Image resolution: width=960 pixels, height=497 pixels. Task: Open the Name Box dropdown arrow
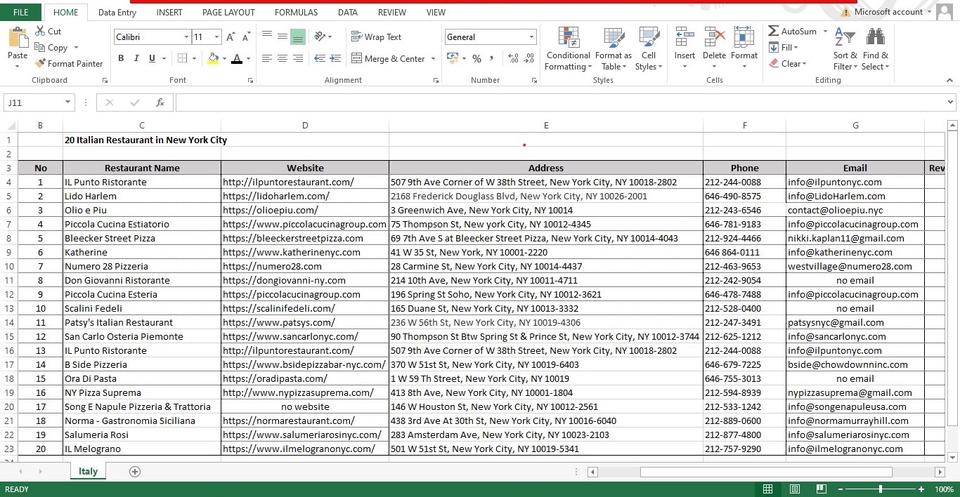click(67, 103)
